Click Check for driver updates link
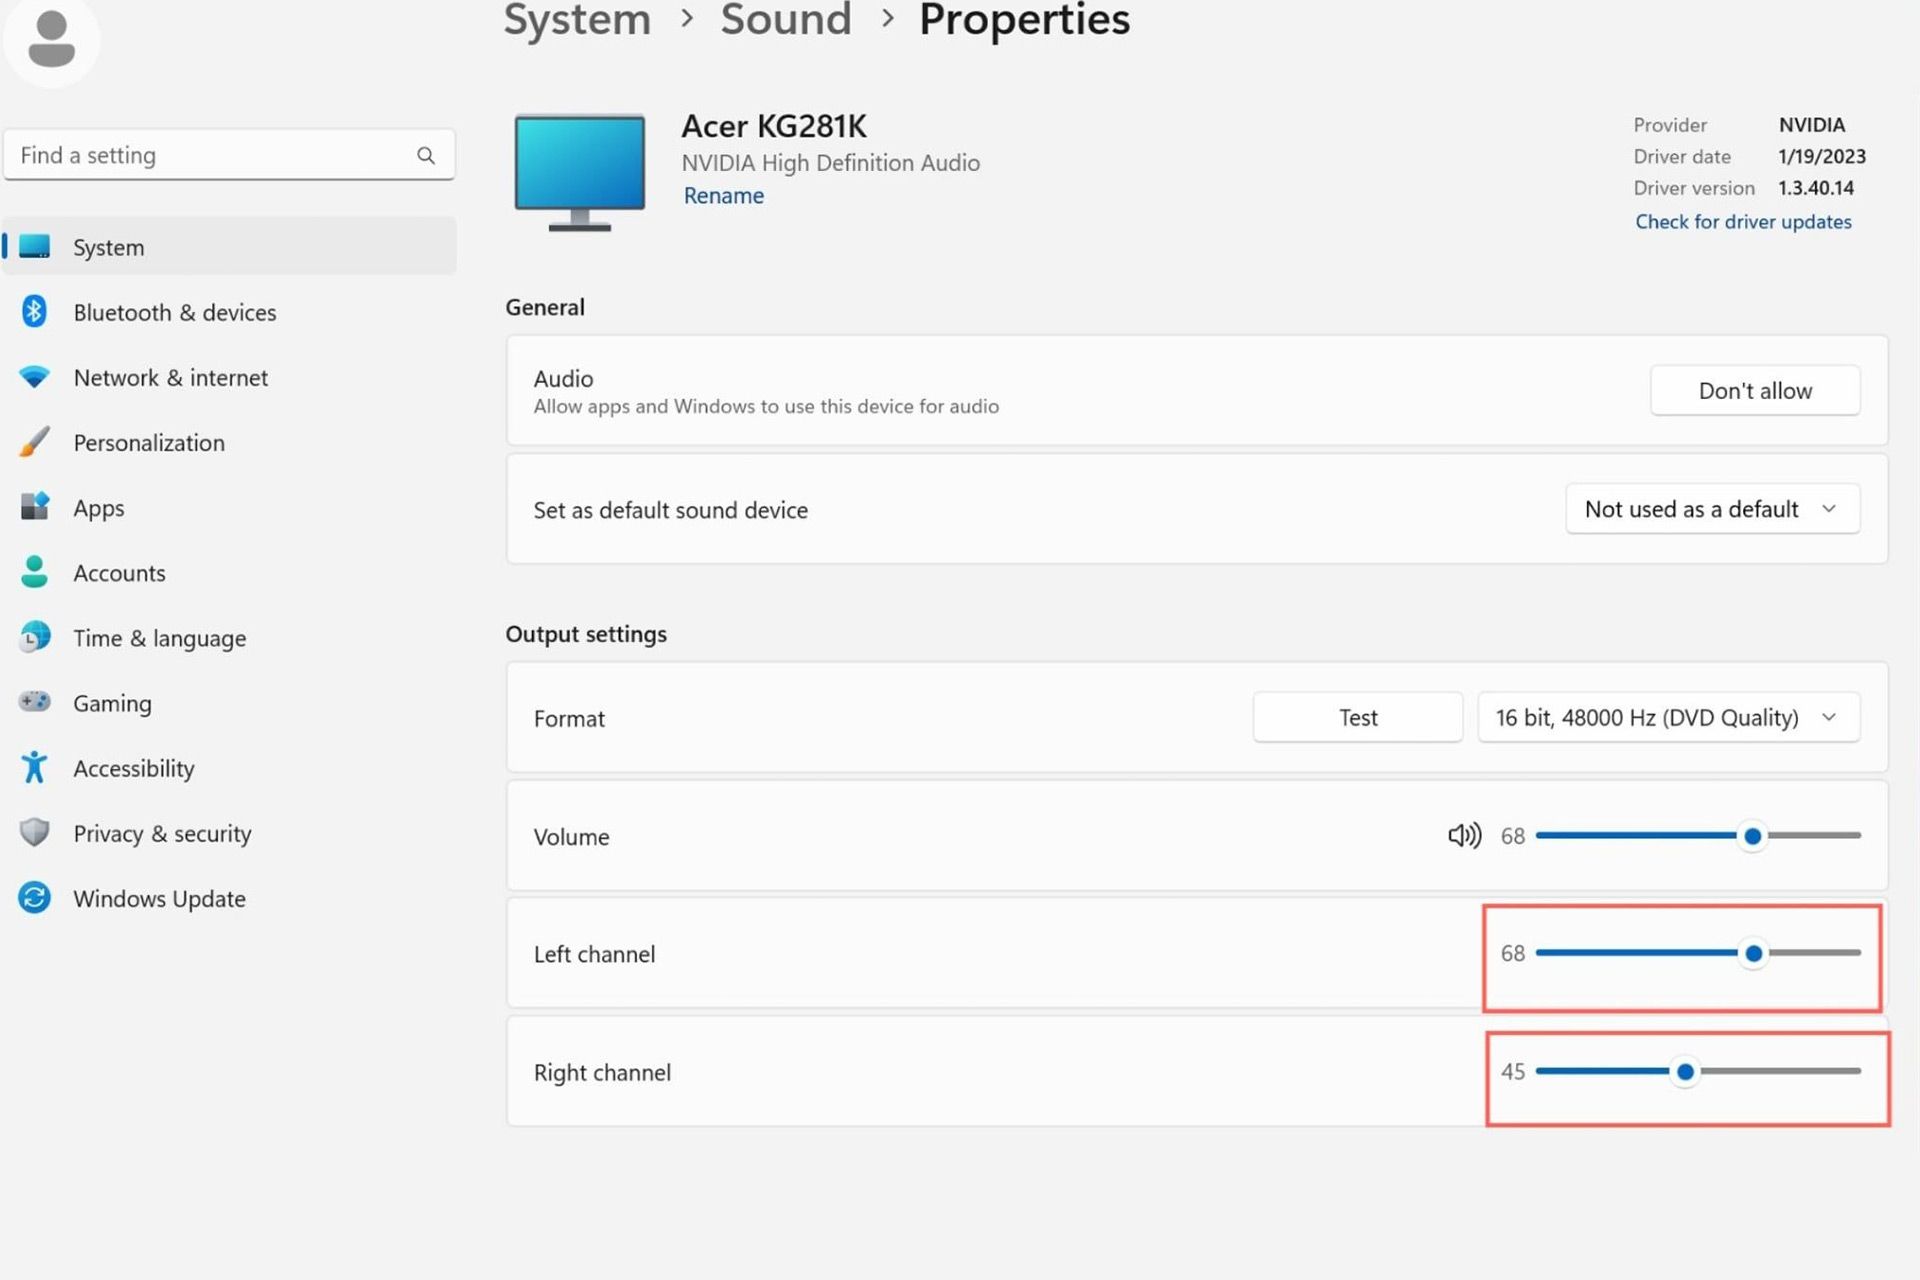The width and height of the screenshot is (1920, 1280). click(x=1743, y=219)
